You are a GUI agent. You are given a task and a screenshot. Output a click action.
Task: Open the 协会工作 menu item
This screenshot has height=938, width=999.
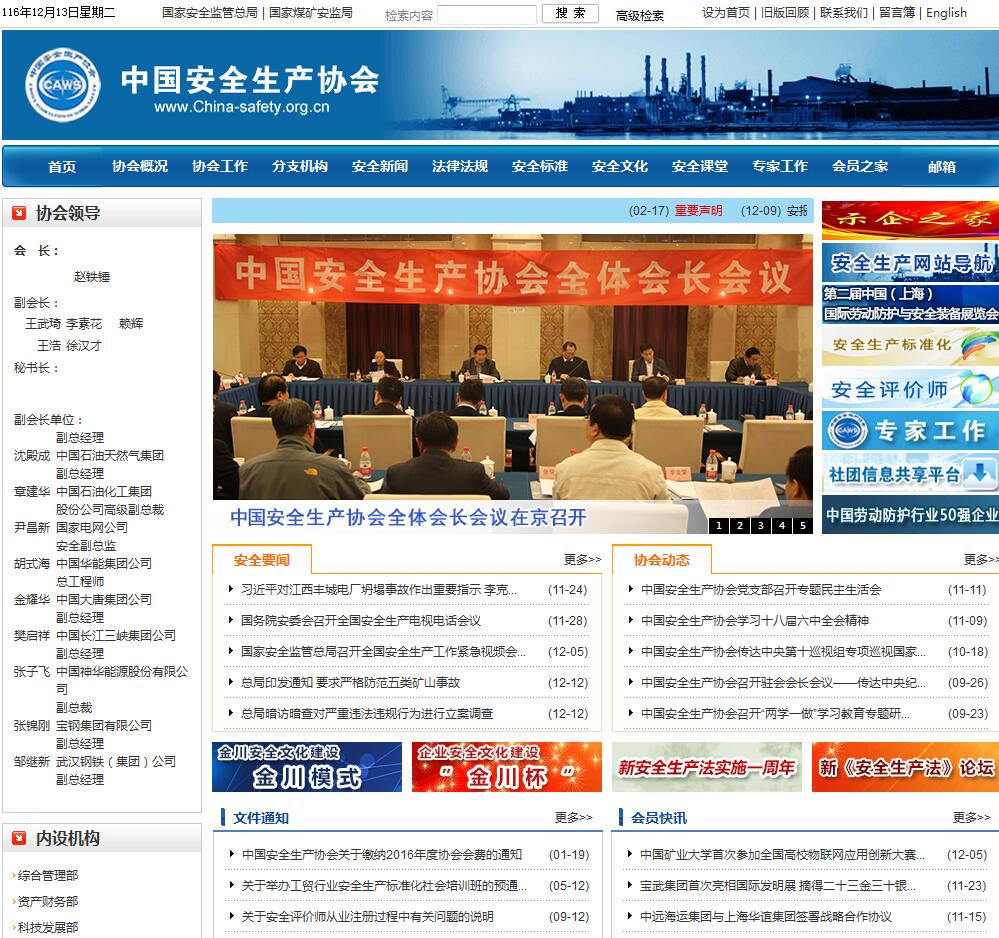tap(220, 166)
